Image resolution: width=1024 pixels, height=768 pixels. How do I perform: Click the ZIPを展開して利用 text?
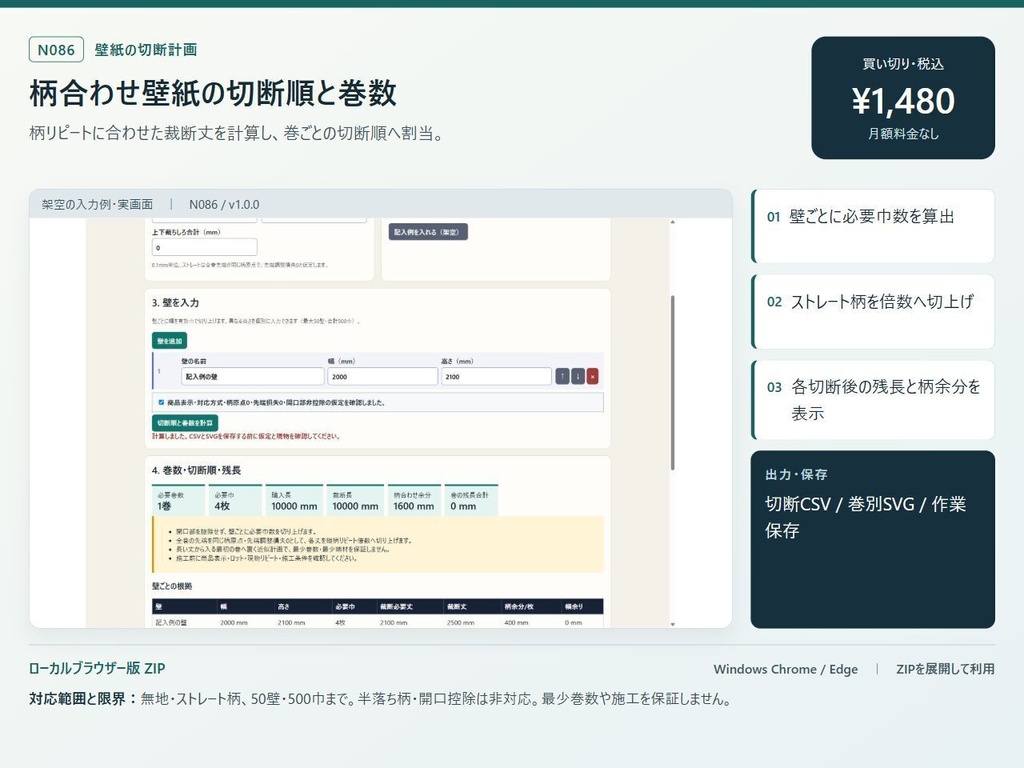pos(945,669)
